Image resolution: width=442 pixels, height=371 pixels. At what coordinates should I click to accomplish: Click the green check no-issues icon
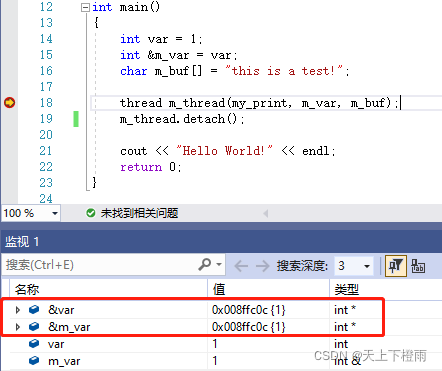pos(91,213)
